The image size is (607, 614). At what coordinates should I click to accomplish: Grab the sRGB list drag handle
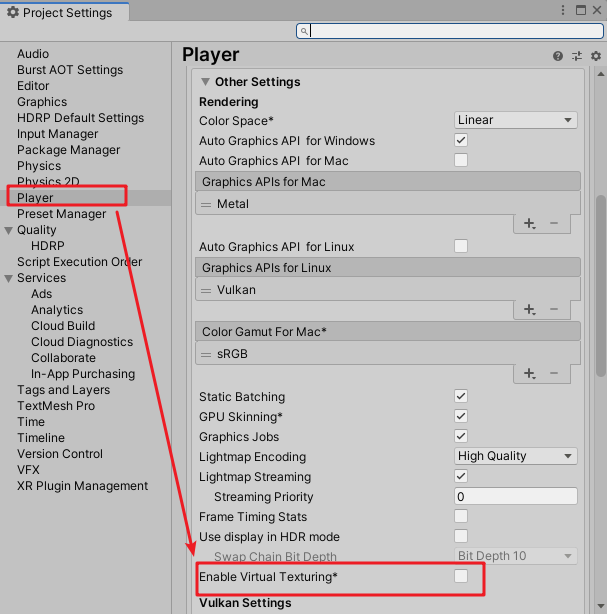click(x=206, y=354)
